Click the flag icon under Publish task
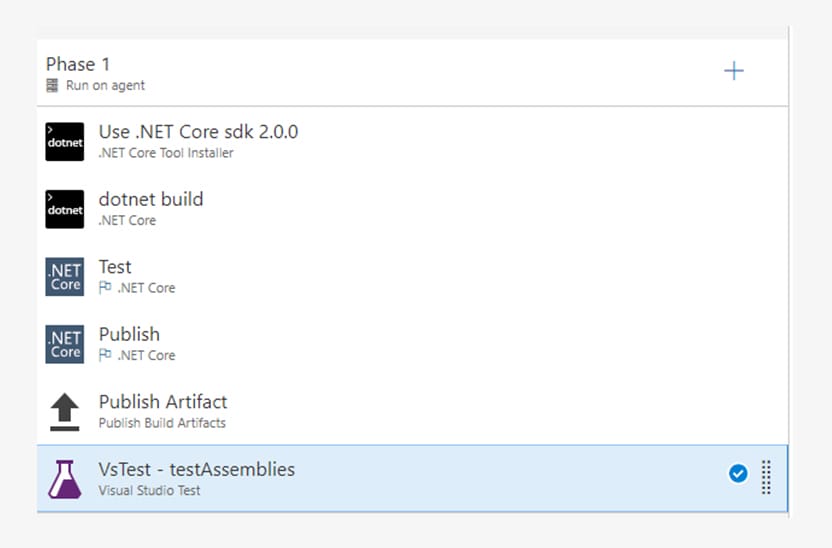Viewport: 832px width, 548px height. click(105, 355)
